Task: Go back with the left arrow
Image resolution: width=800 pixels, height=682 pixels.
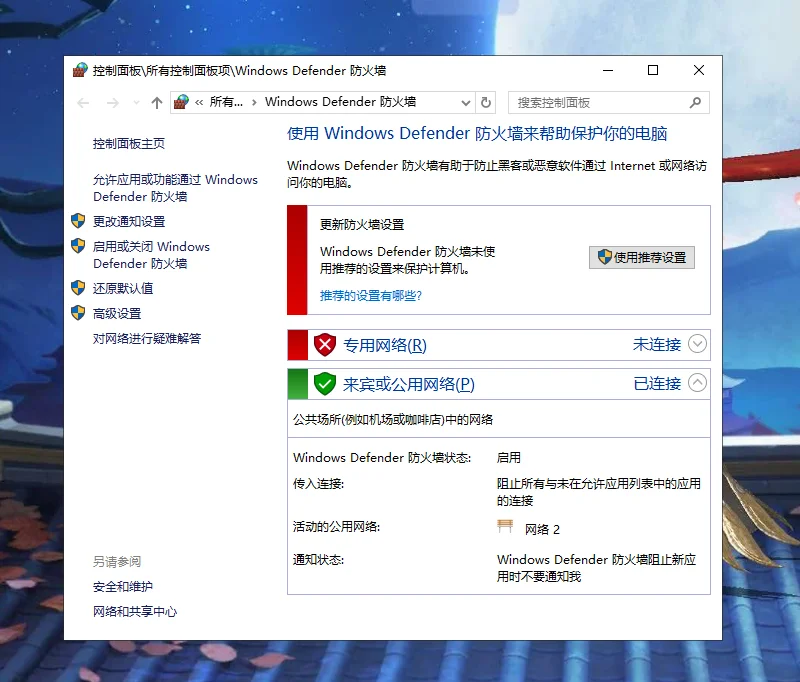Action: [83, 103]
